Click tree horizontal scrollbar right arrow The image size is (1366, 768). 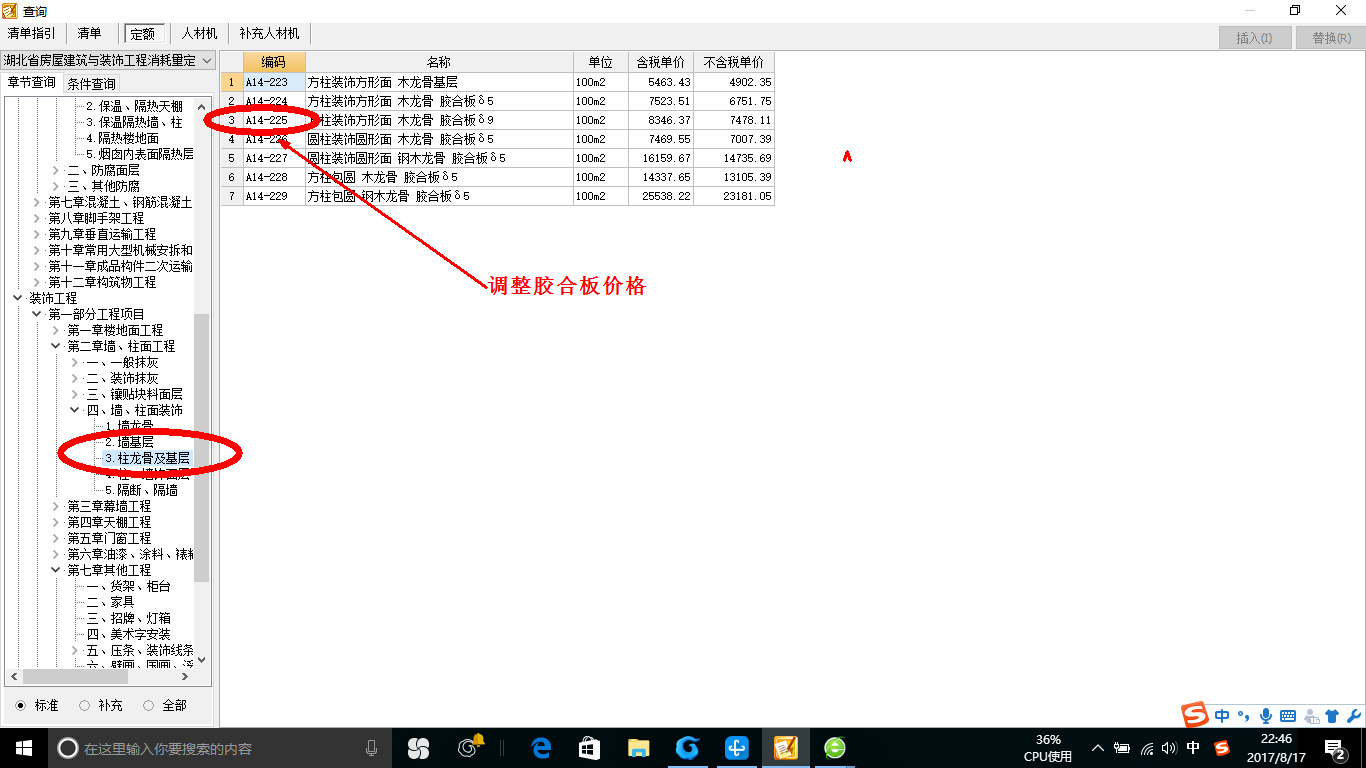coord(186,675)
